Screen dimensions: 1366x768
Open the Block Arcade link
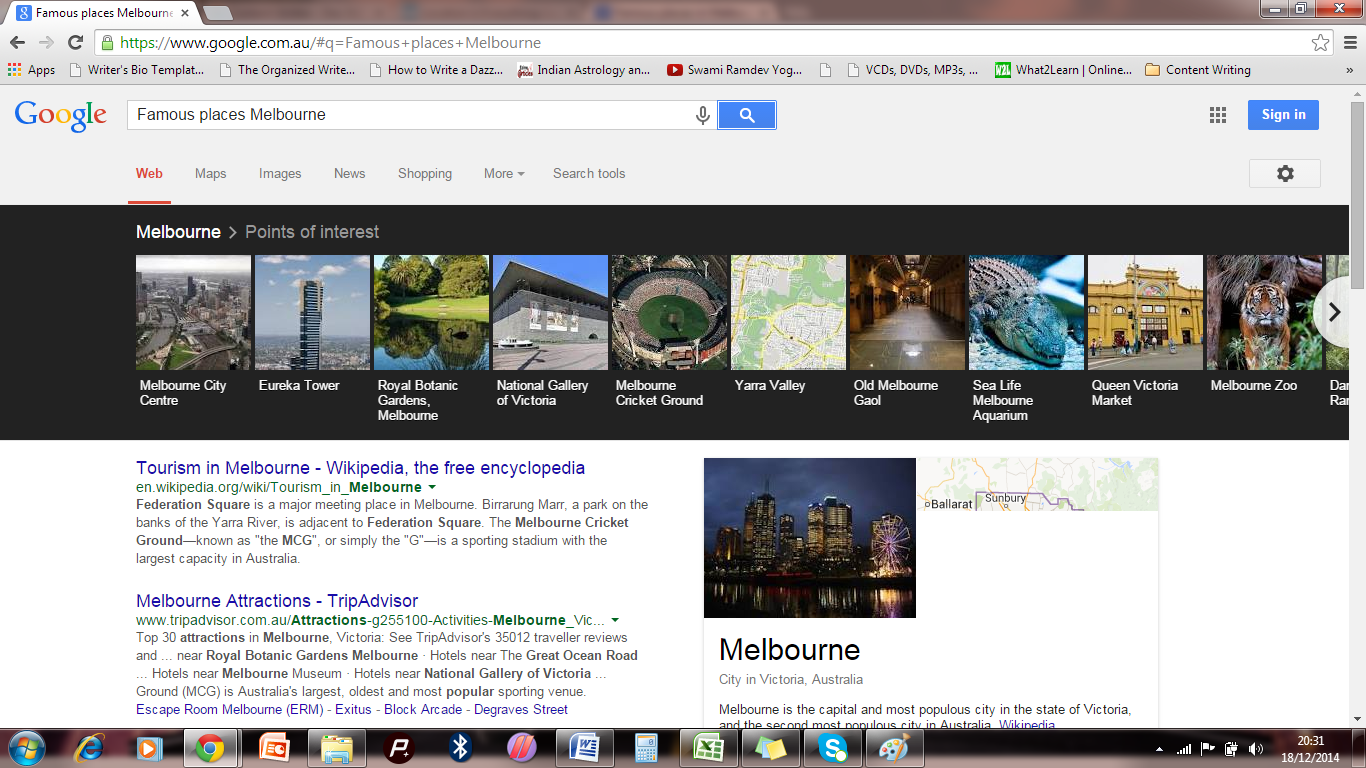423,709
